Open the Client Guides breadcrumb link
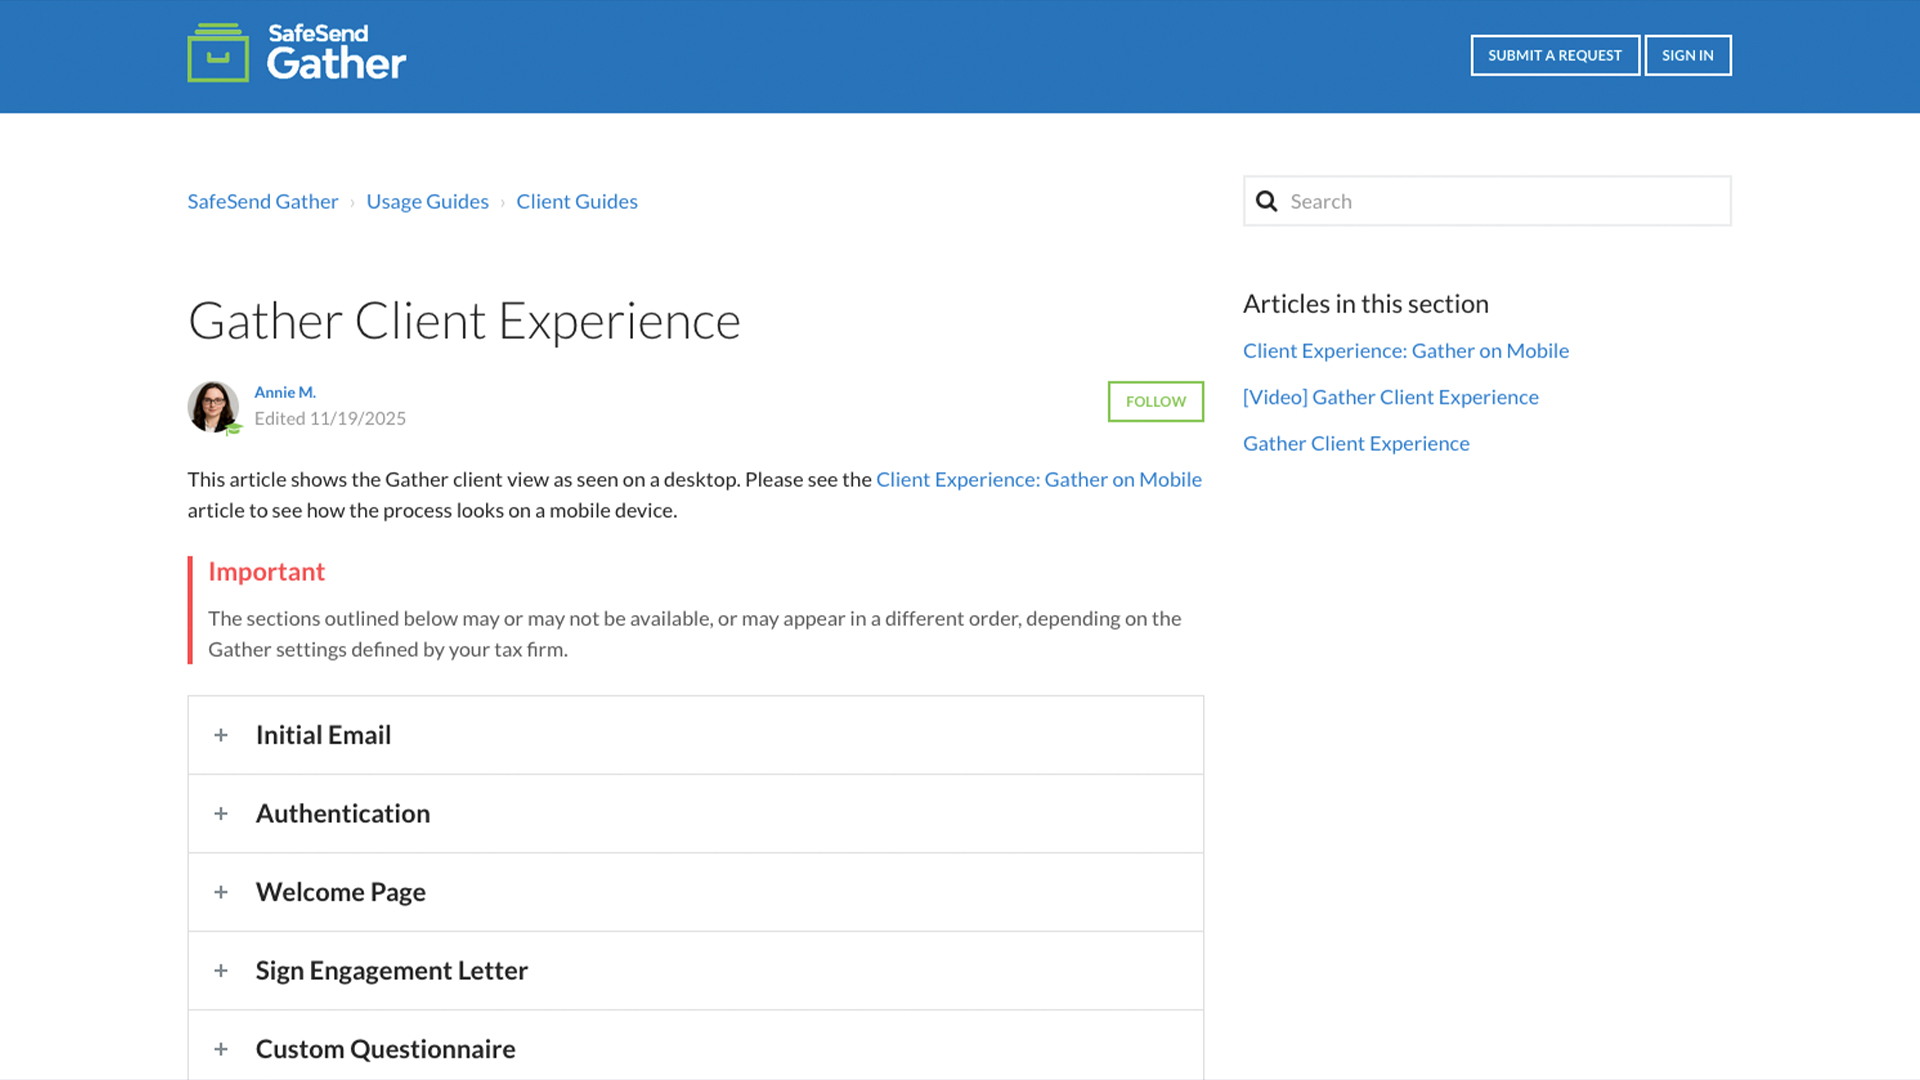 [x=576, y=201]
